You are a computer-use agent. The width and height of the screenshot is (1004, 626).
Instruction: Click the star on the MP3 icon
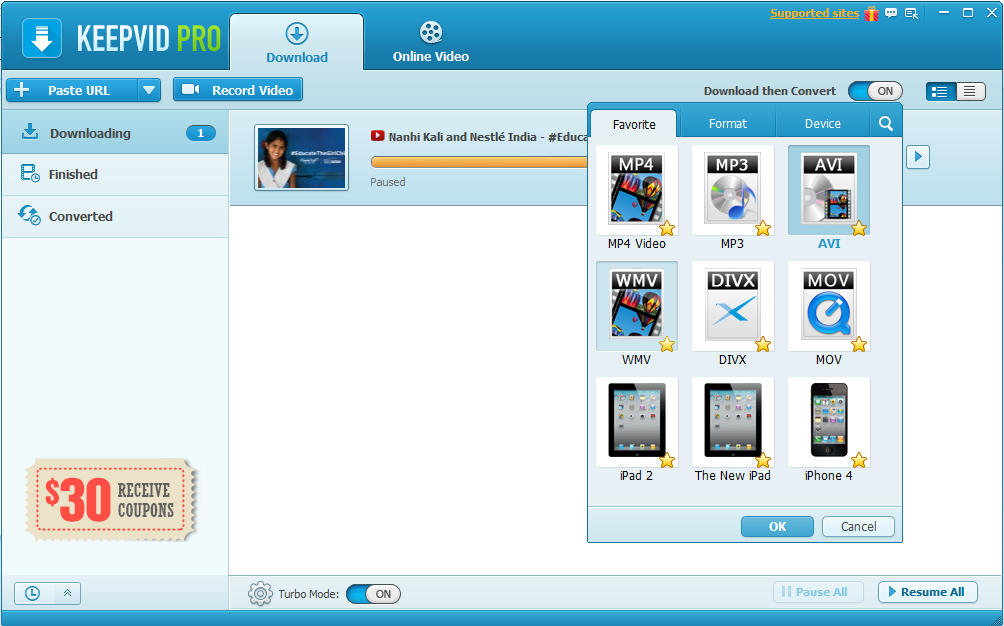tap(763, 229)
